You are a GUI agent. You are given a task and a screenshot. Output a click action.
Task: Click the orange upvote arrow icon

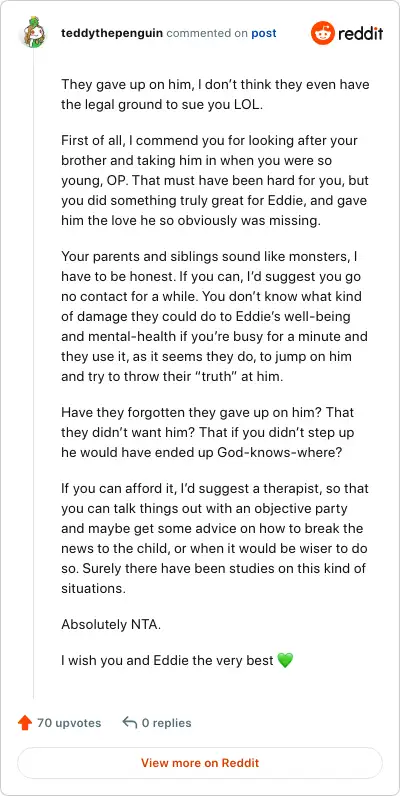point(24,722)
